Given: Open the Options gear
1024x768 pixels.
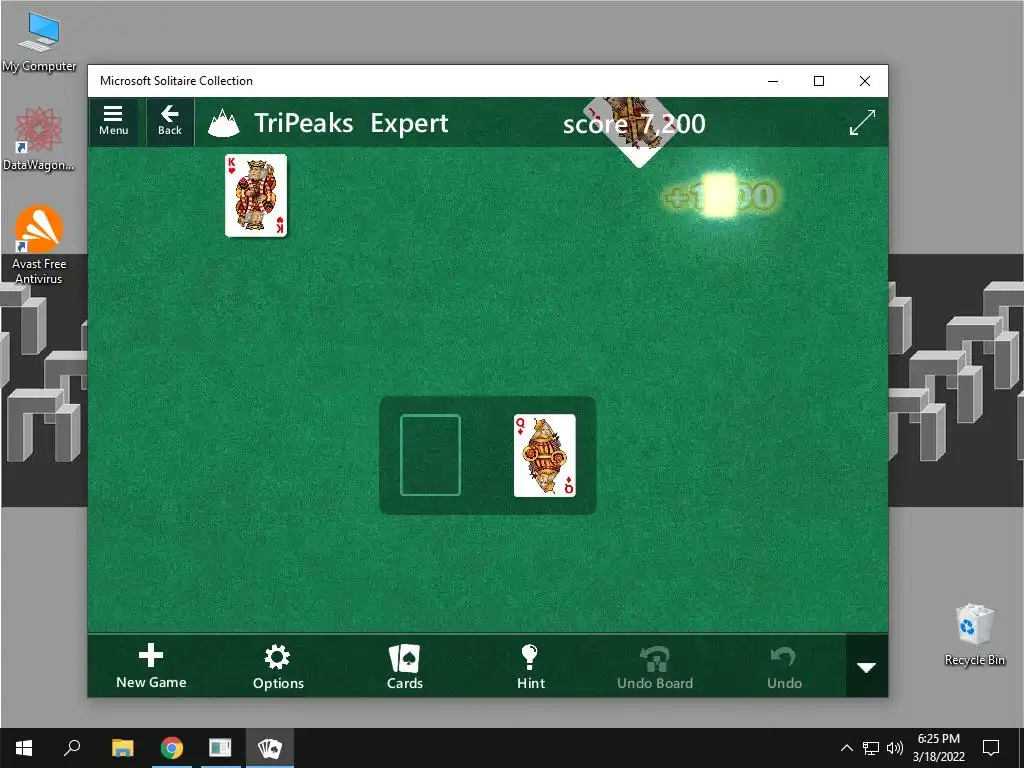Looking at the screenshot, I should (x=278, y=667).
